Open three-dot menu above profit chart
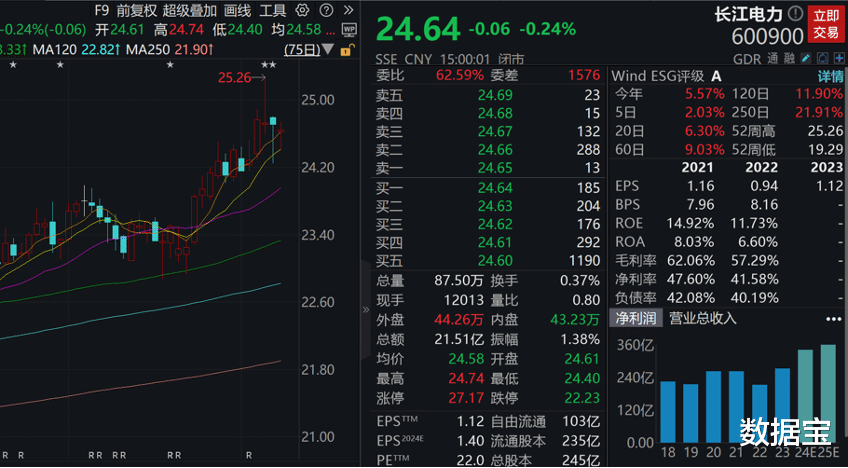Image resolution: width=848 pixels, height=468 pixels. coord(833,319)
